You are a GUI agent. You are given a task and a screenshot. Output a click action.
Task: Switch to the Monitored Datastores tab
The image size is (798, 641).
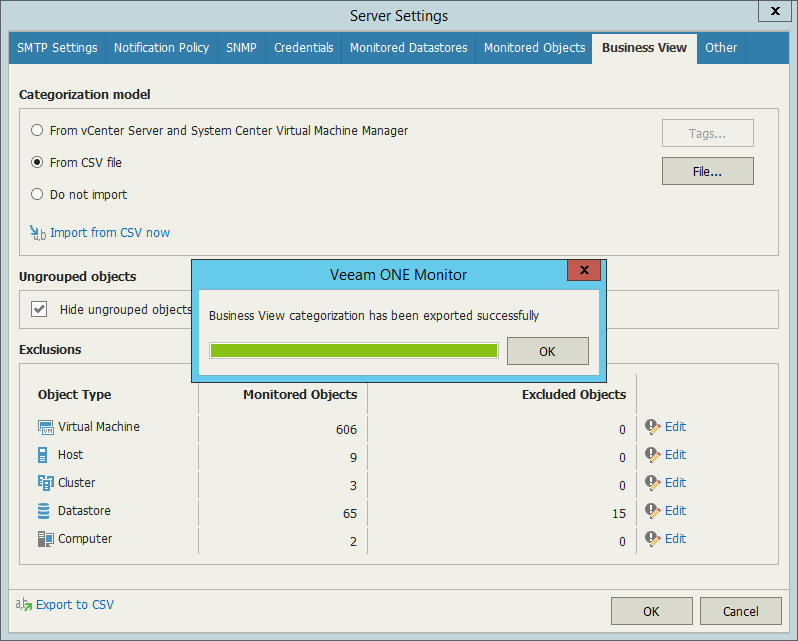(409, 48)
